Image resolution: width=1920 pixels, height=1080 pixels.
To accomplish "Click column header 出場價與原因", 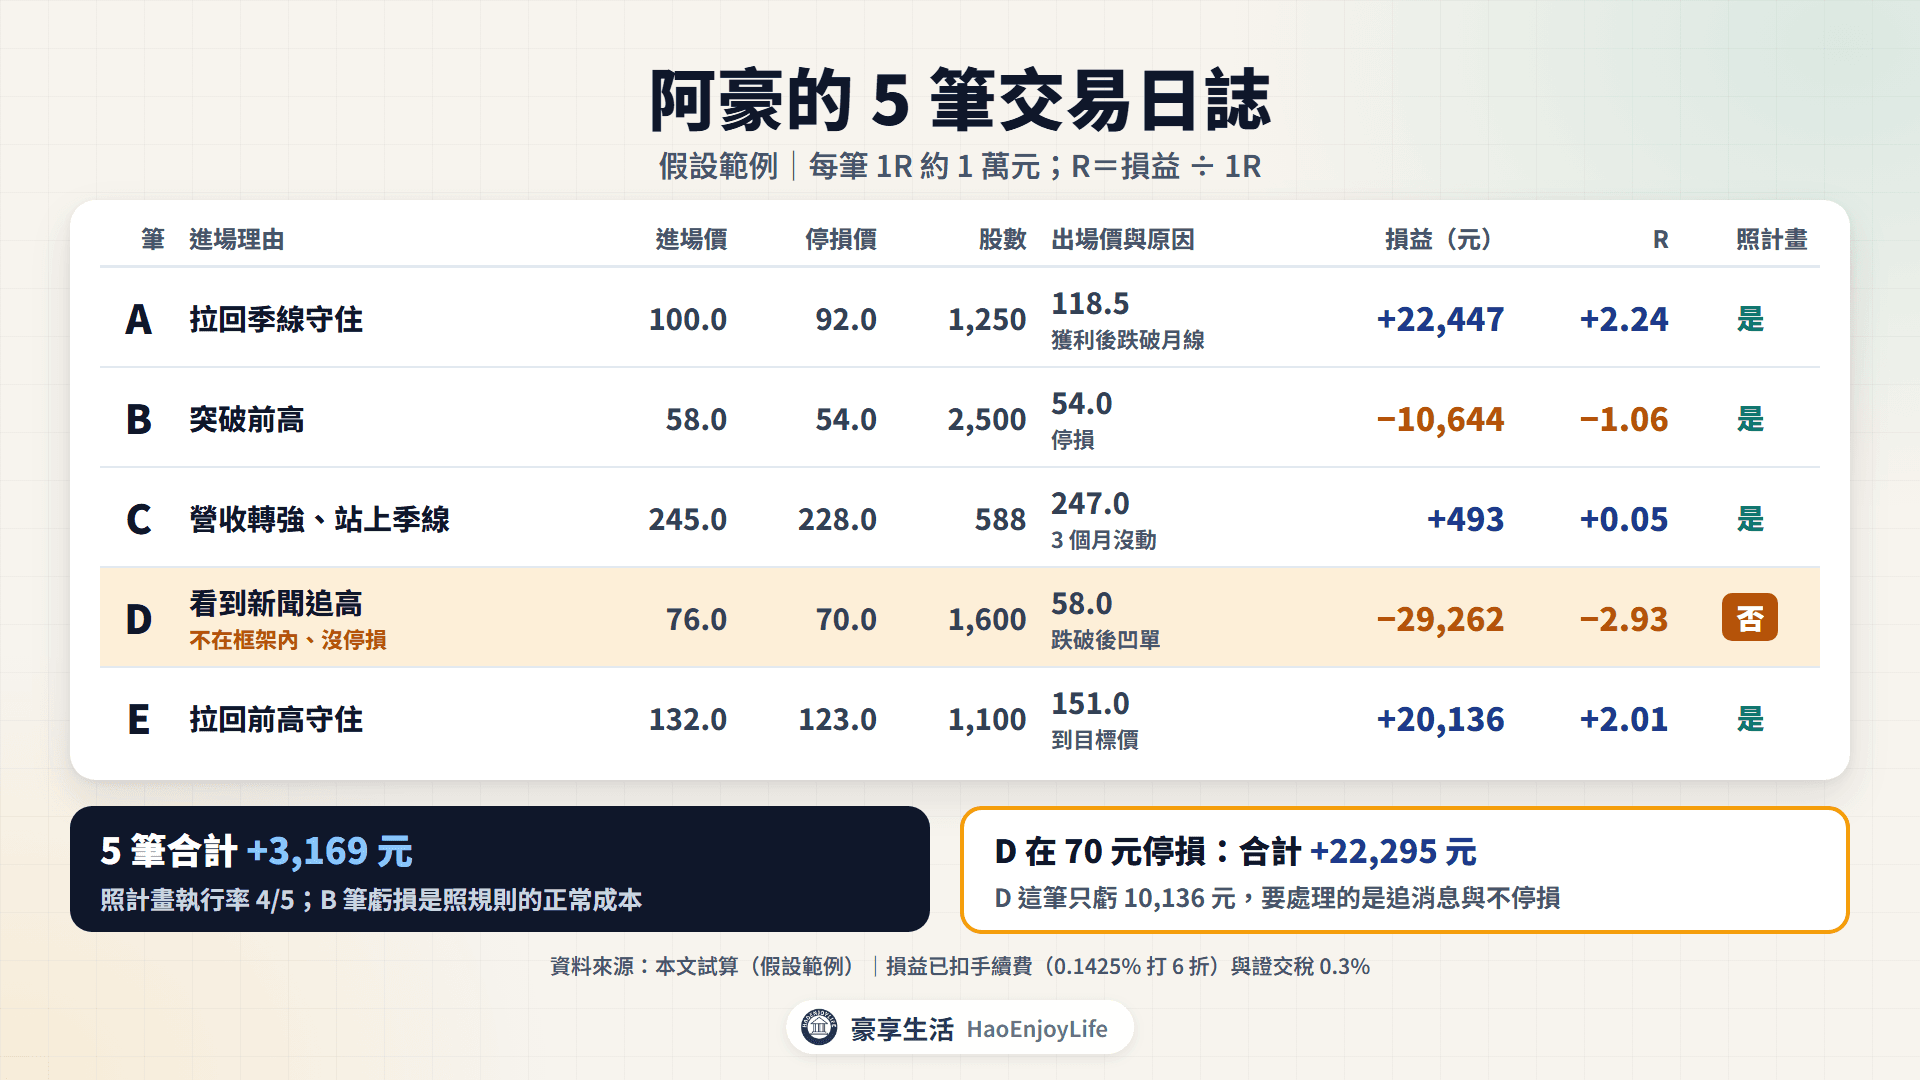I will 1123,239.
